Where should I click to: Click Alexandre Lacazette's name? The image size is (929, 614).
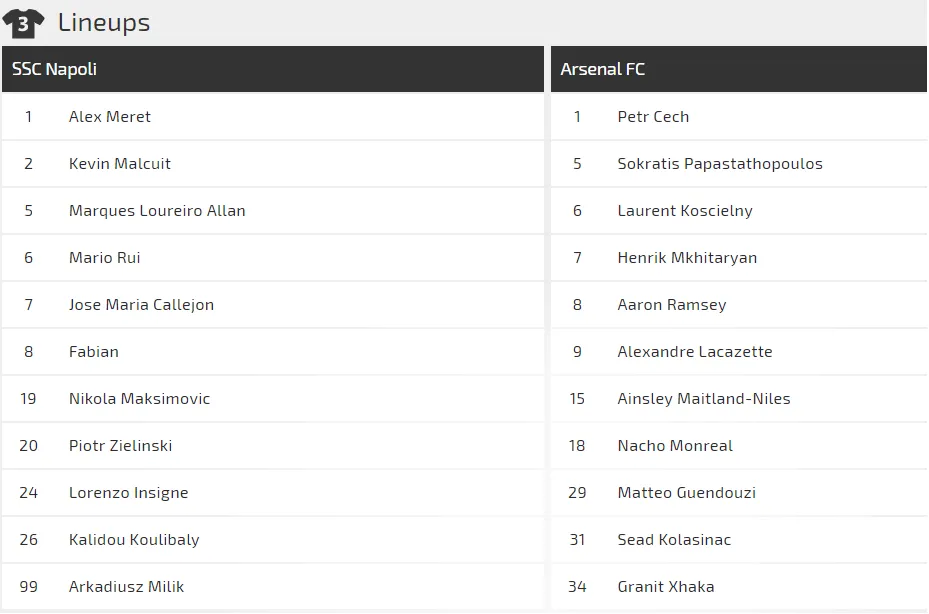point(695,352)
